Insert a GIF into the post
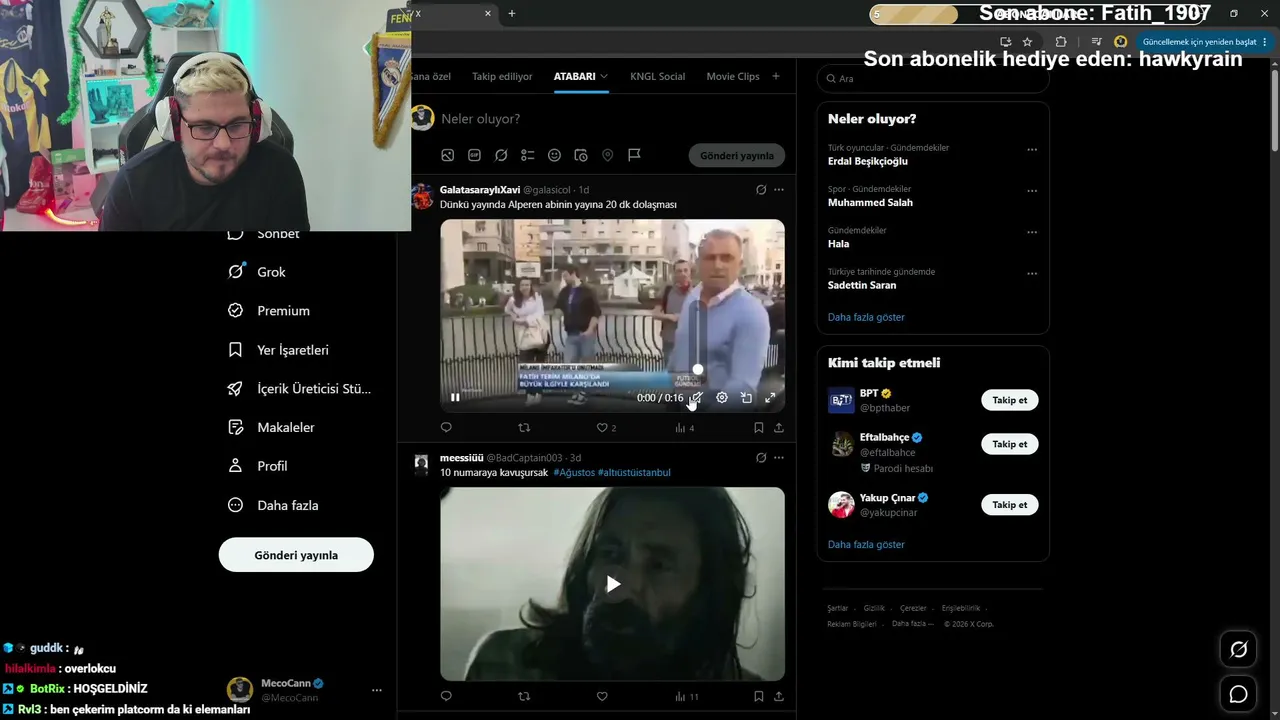 (474, 155)
